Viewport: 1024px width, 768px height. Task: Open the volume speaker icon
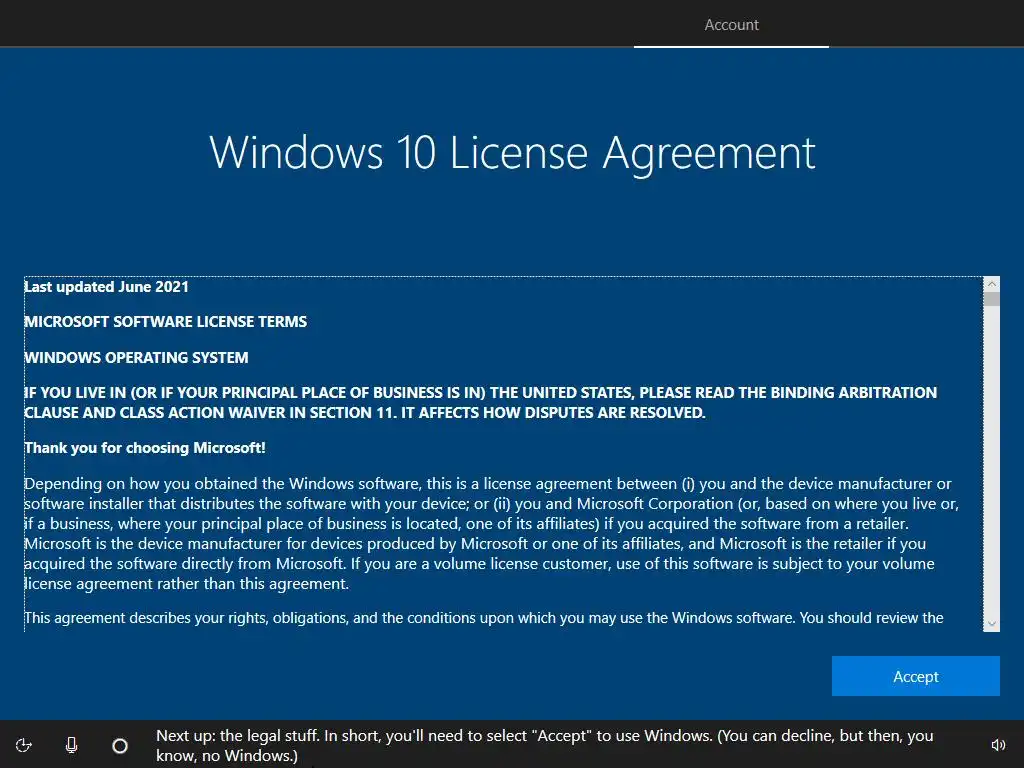tap(998, 745)
